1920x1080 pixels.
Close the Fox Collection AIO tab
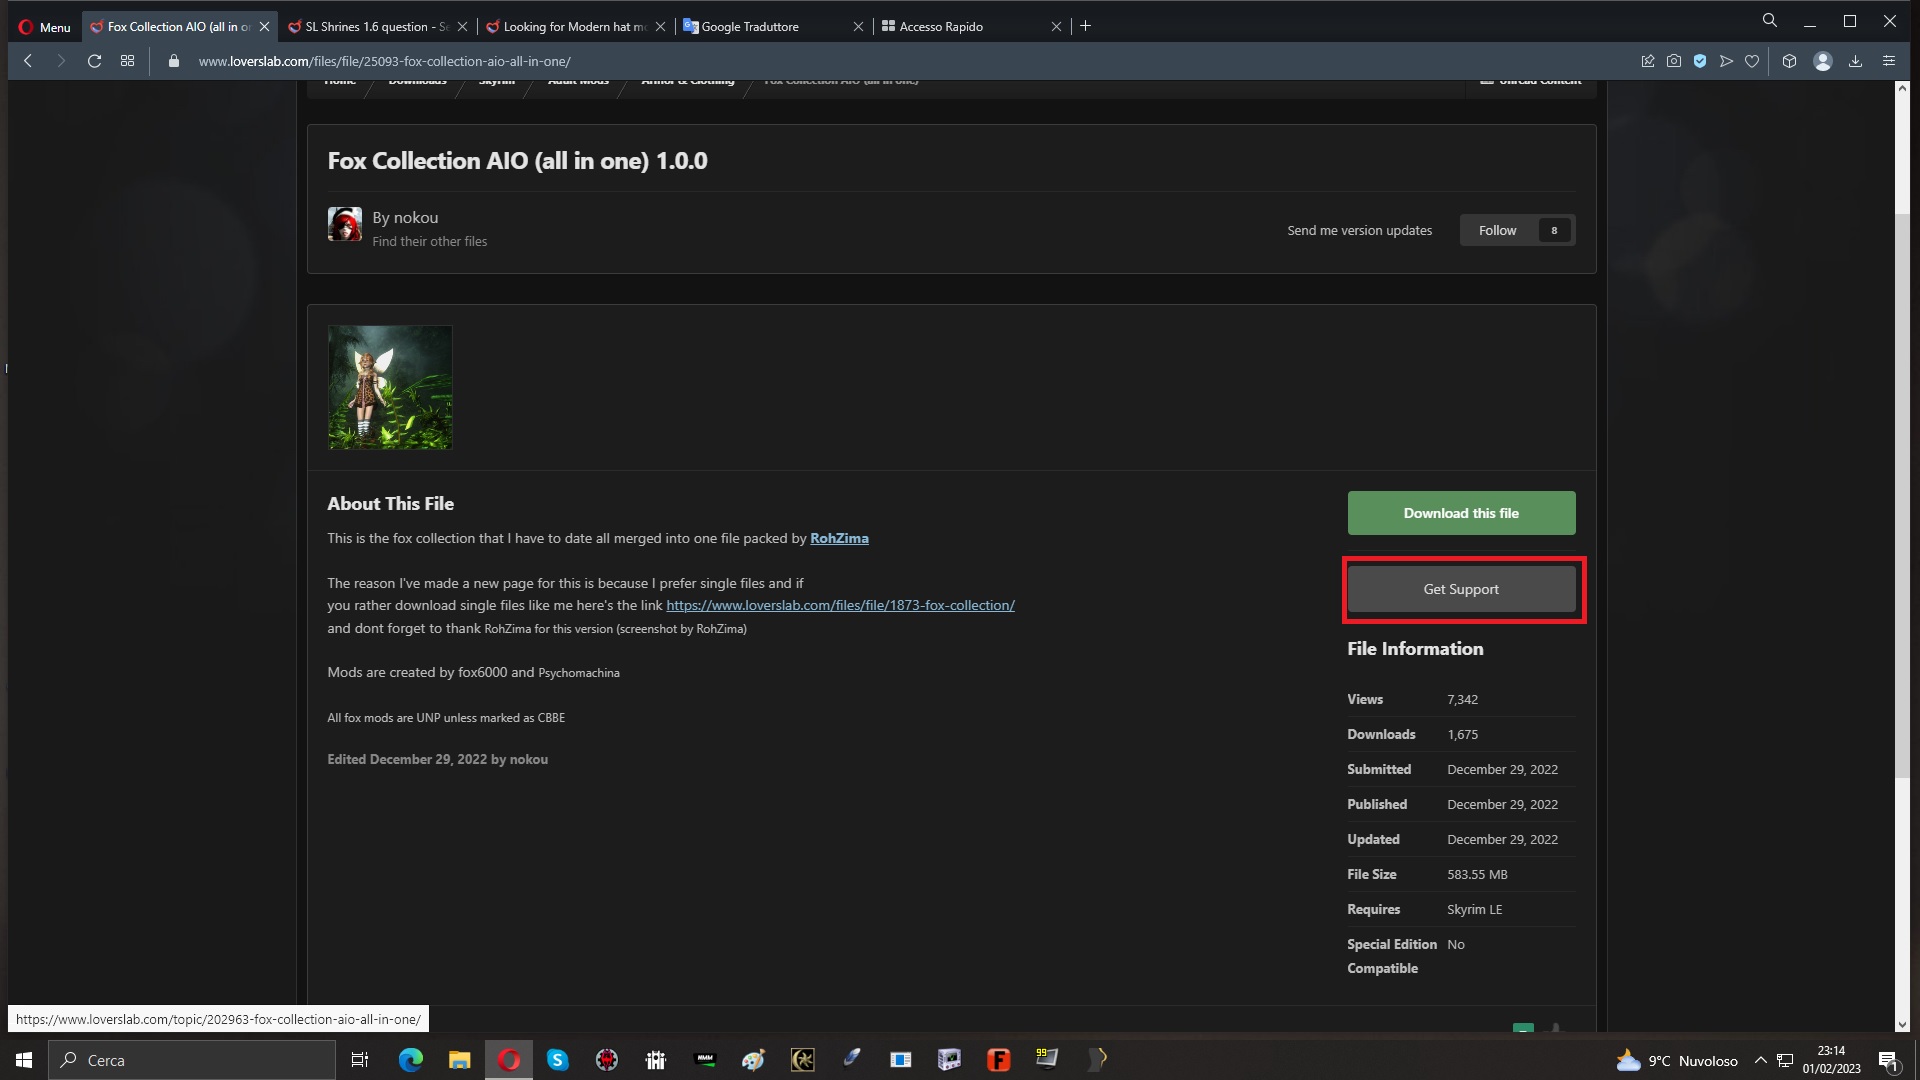click(264, 27)
